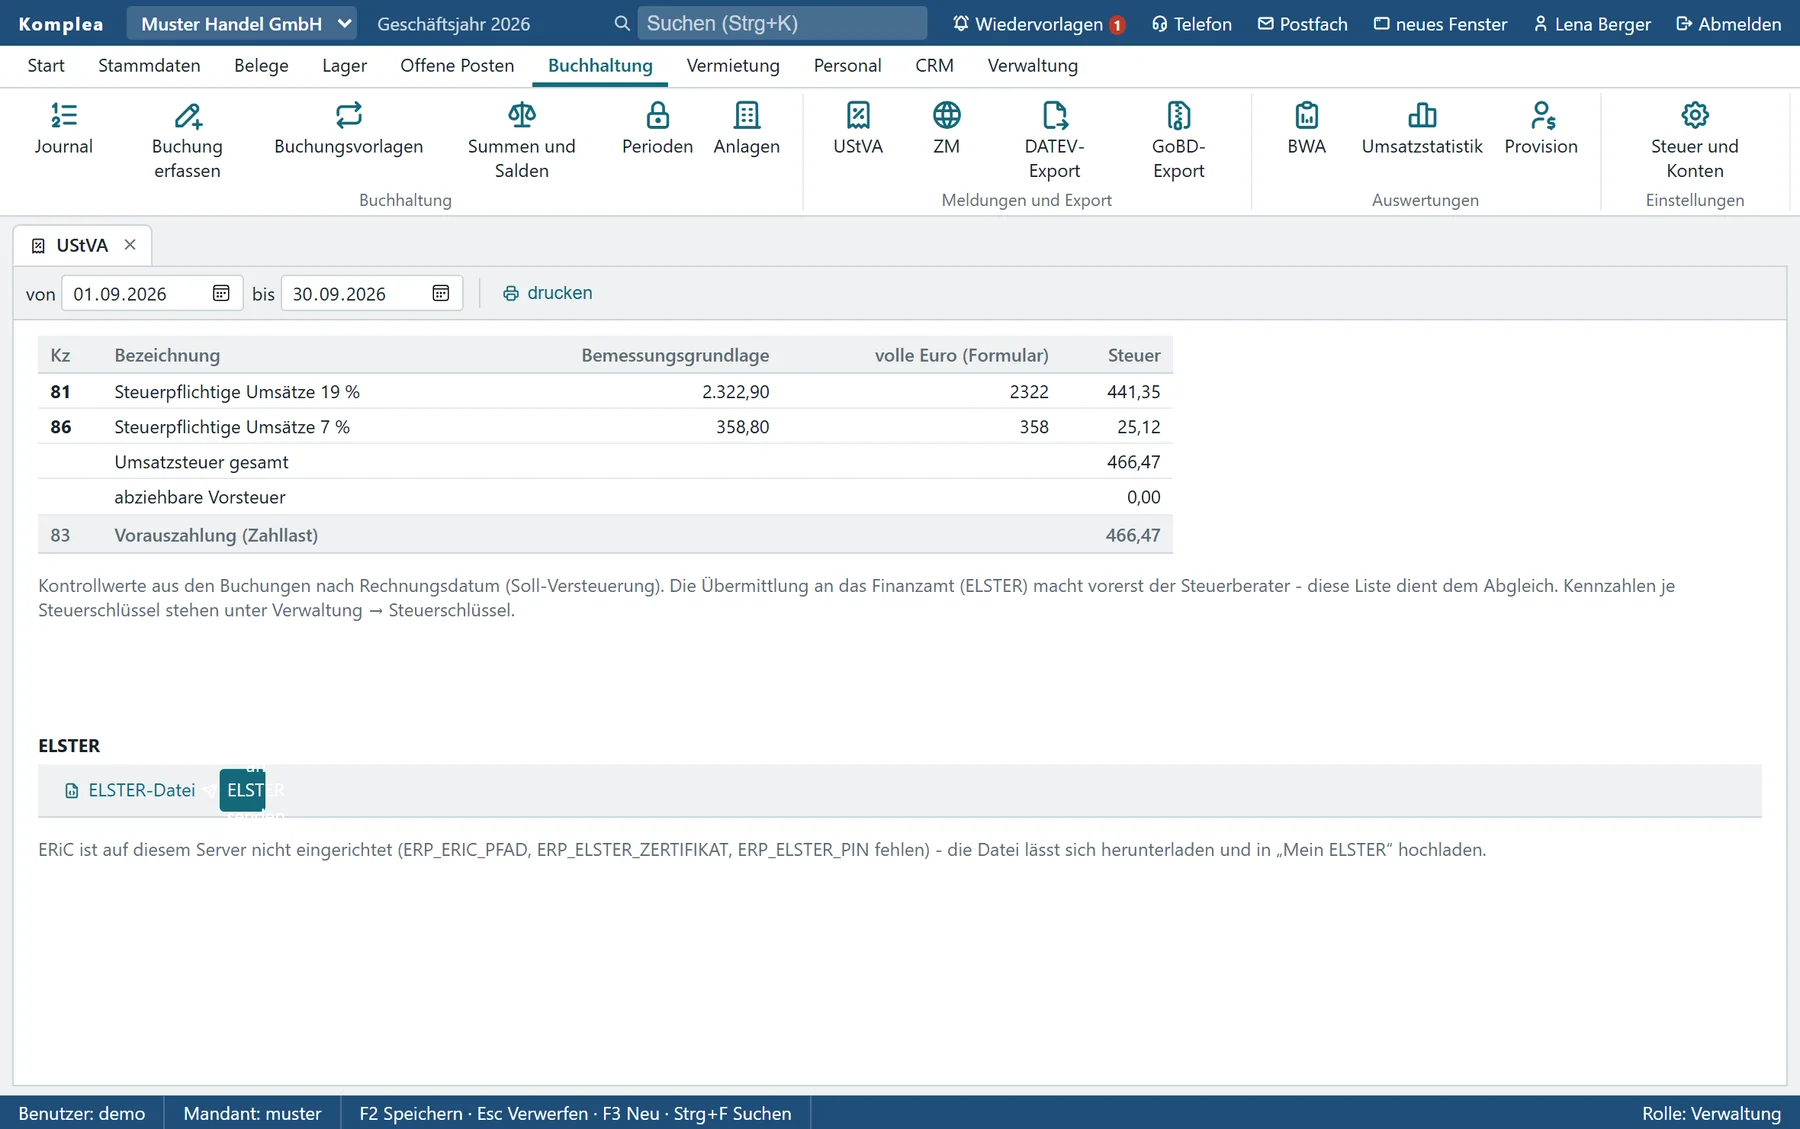Viewport: 1800px width, 1129px height.
Task: Open the Anlagen building icon
Action: [x=747, y=130]
